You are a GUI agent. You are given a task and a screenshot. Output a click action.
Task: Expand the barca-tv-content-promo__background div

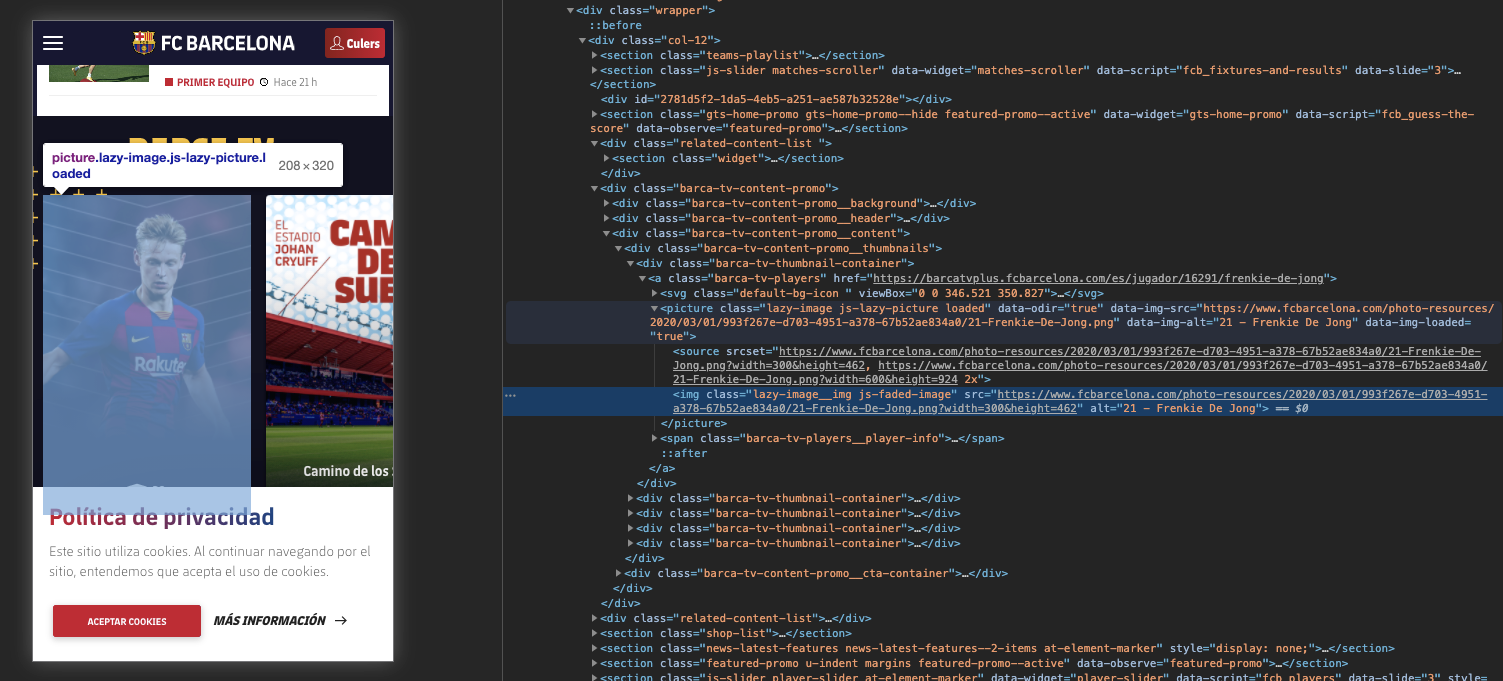click(607, 203)
